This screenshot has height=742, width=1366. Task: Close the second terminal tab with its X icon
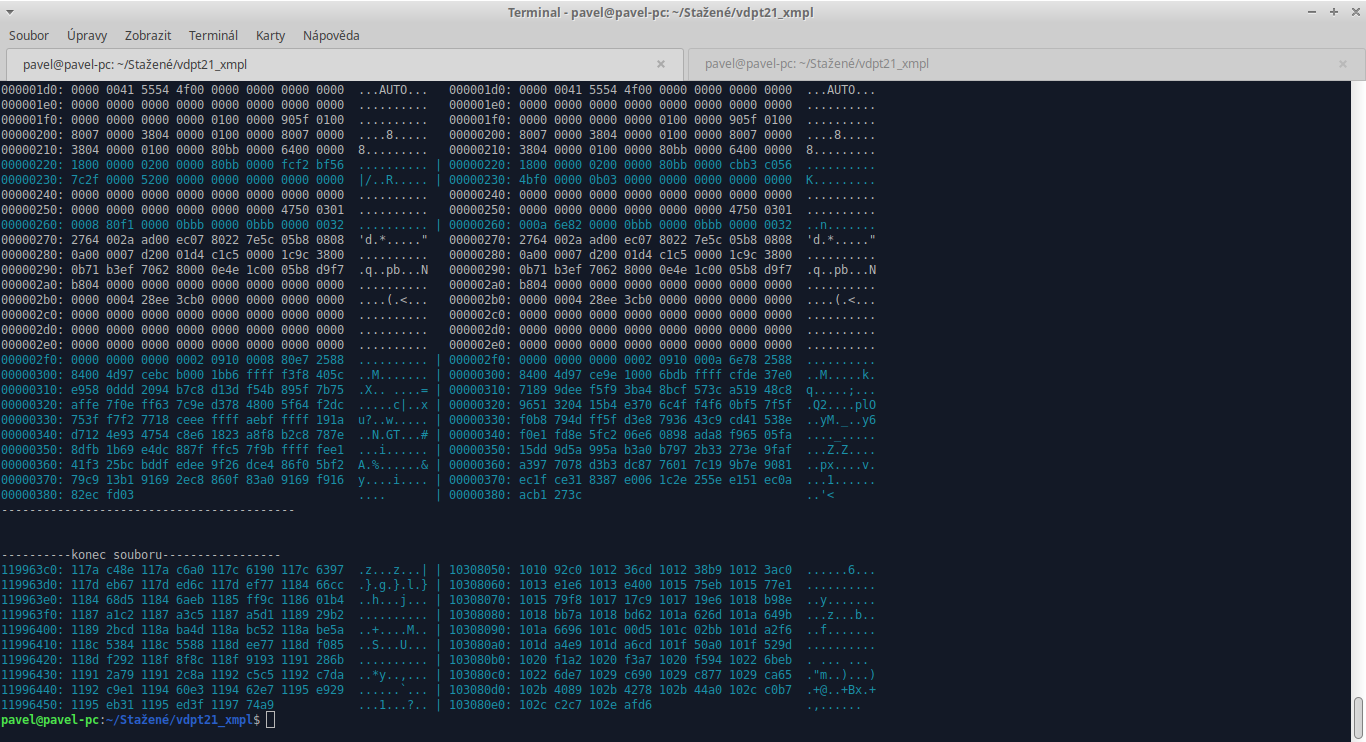[1342, 64]
